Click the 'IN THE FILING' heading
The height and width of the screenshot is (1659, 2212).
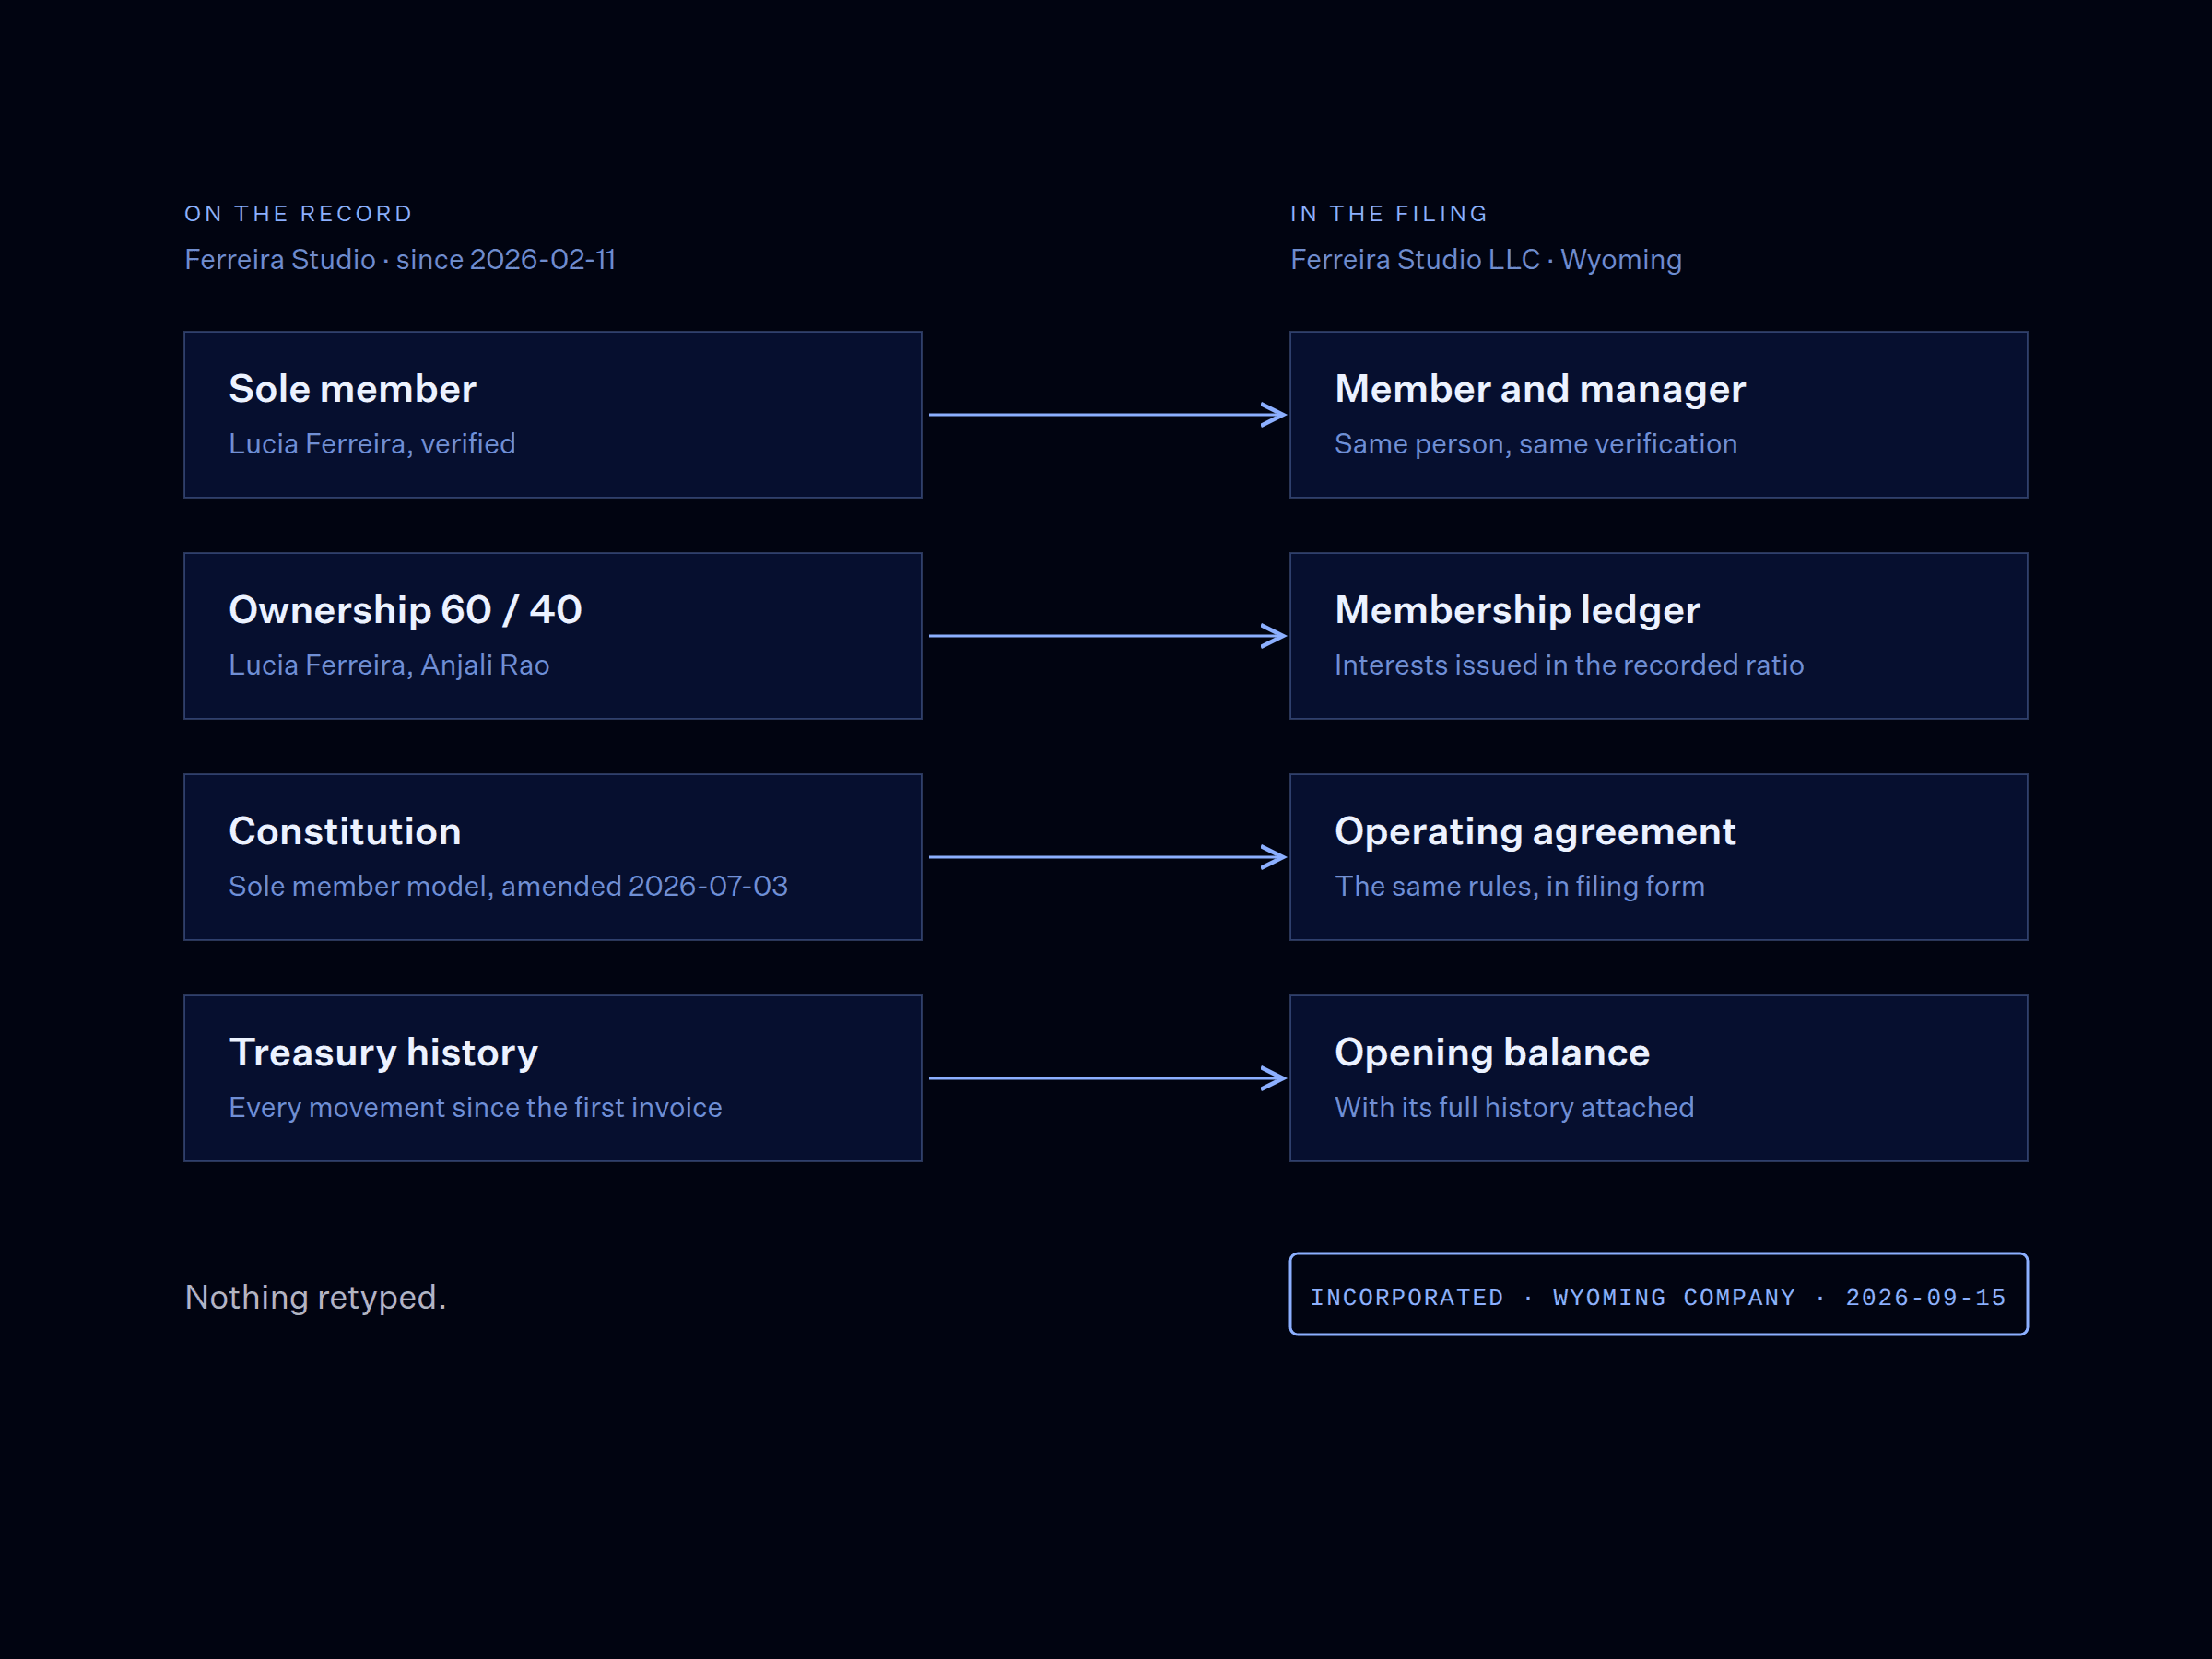click(1389, 214)
